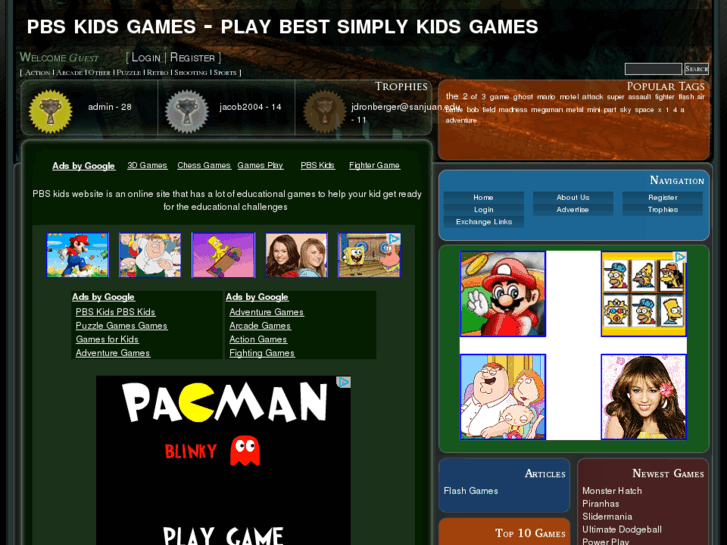Click the AdChoices icon on the Pacman ad
The image size is (727, 545).
[344, 382]
